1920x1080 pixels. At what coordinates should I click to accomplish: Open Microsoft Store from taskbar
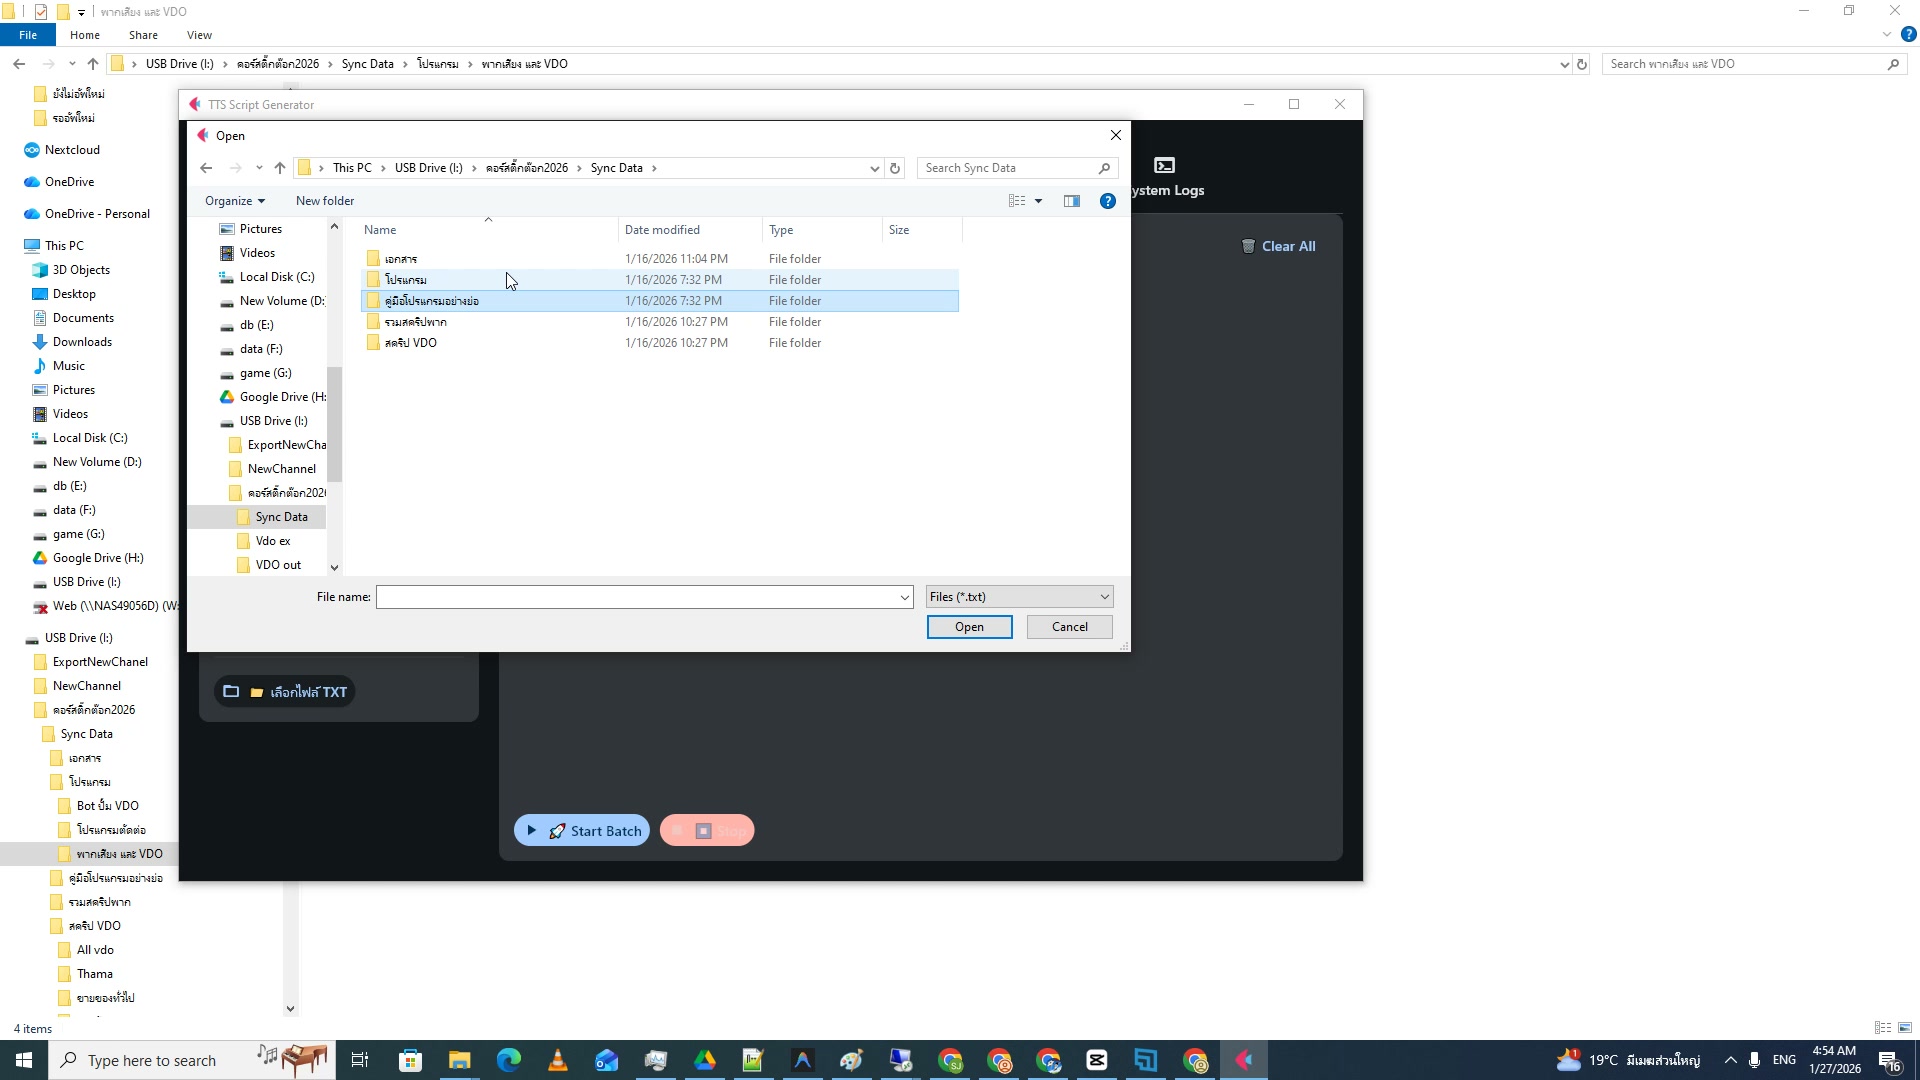(x=410, y=1060)
